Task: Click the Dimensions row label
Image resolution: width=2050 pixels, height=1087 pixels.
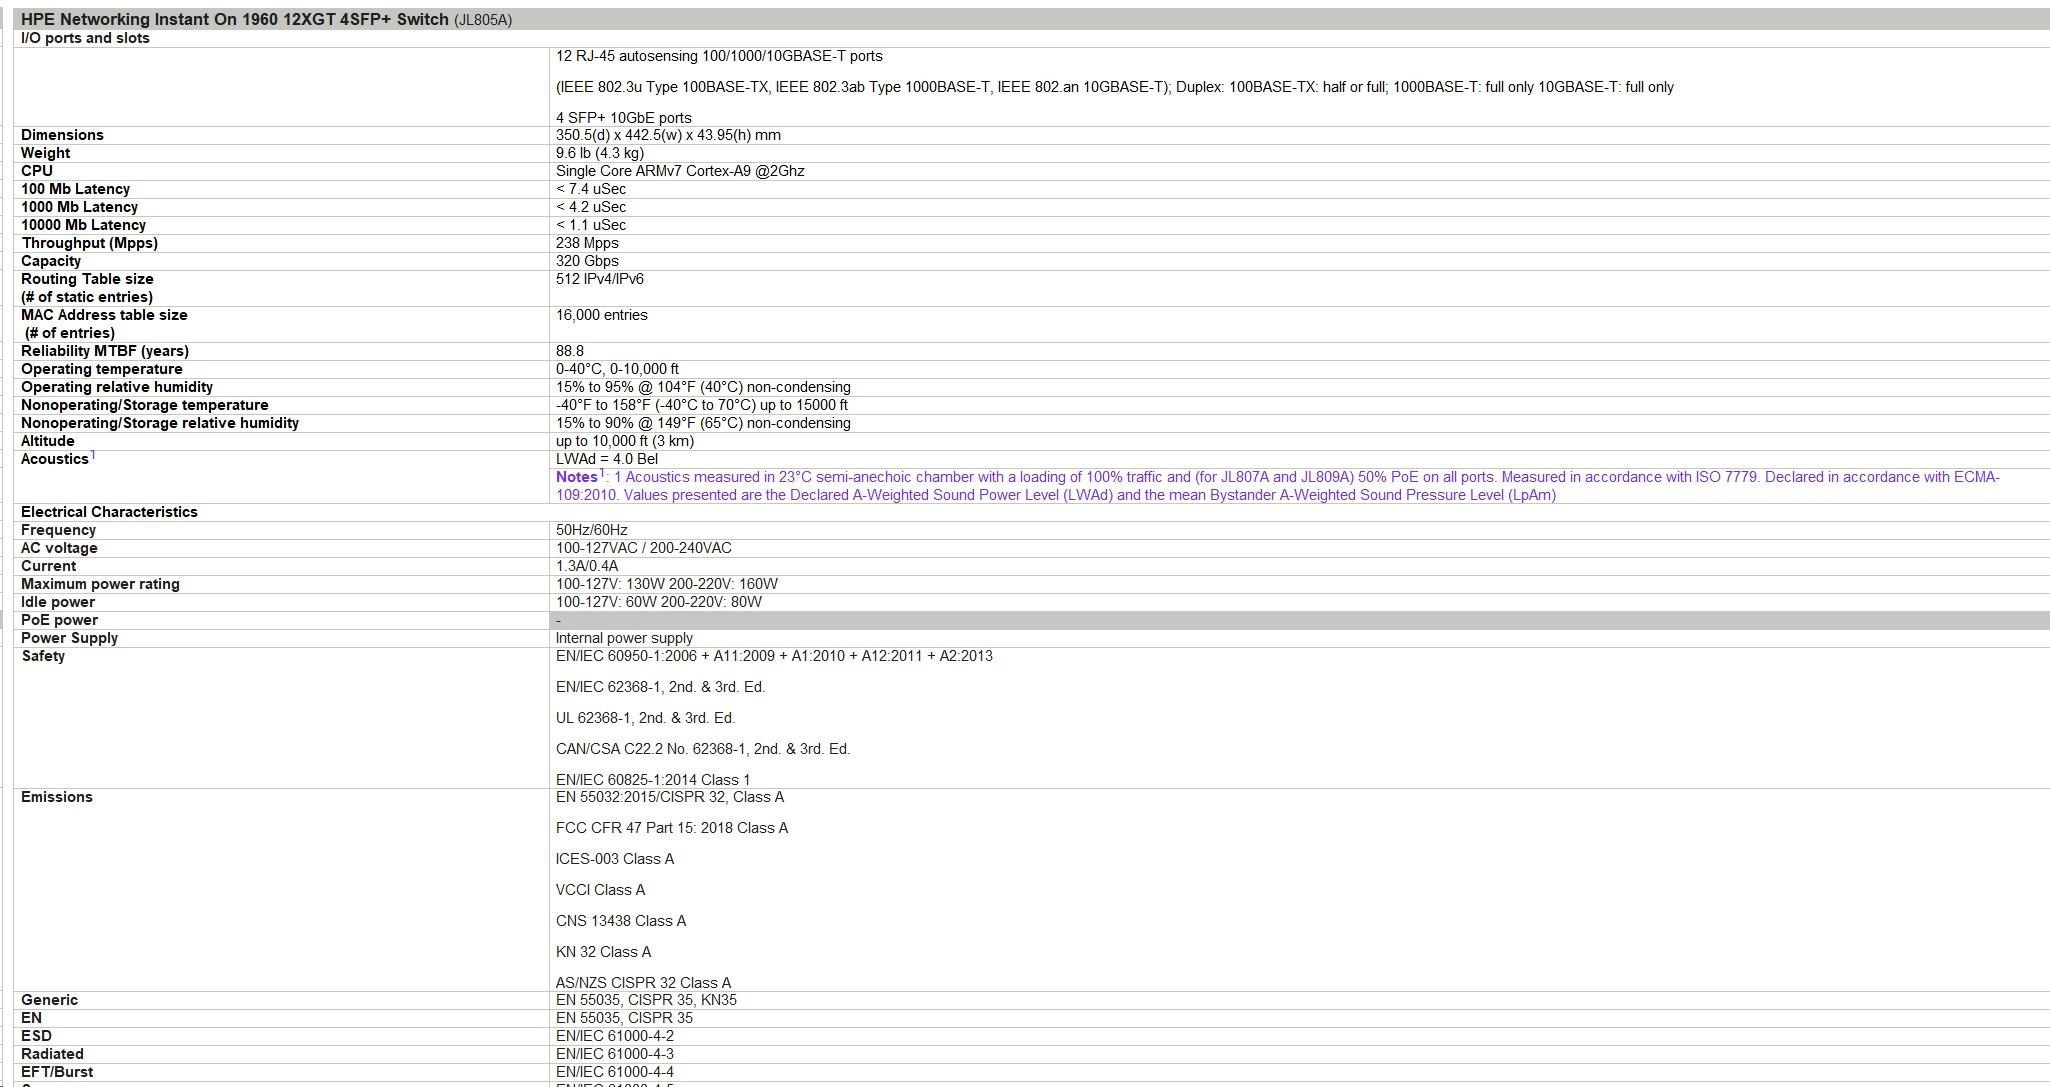Action: 62,135
